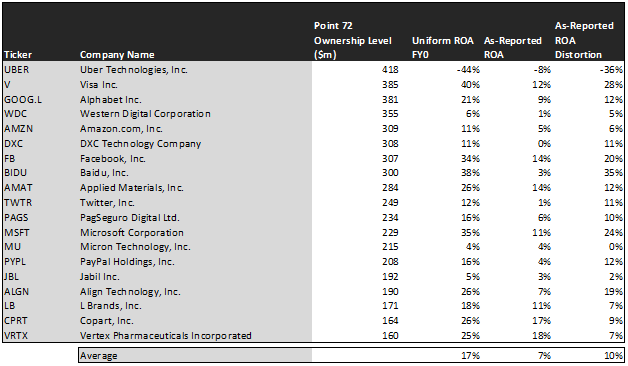The height and width of the screenshot is (366, 628).
Task: Select Microsoft Corporation company name
Action: (131, 233)
